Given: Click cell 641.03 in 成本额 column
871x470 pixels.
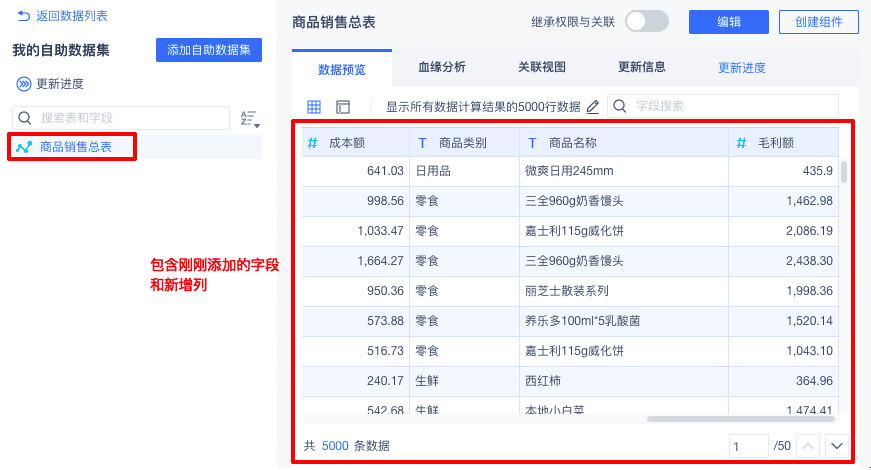Looking at the screenshot, I should coord(356,171).
